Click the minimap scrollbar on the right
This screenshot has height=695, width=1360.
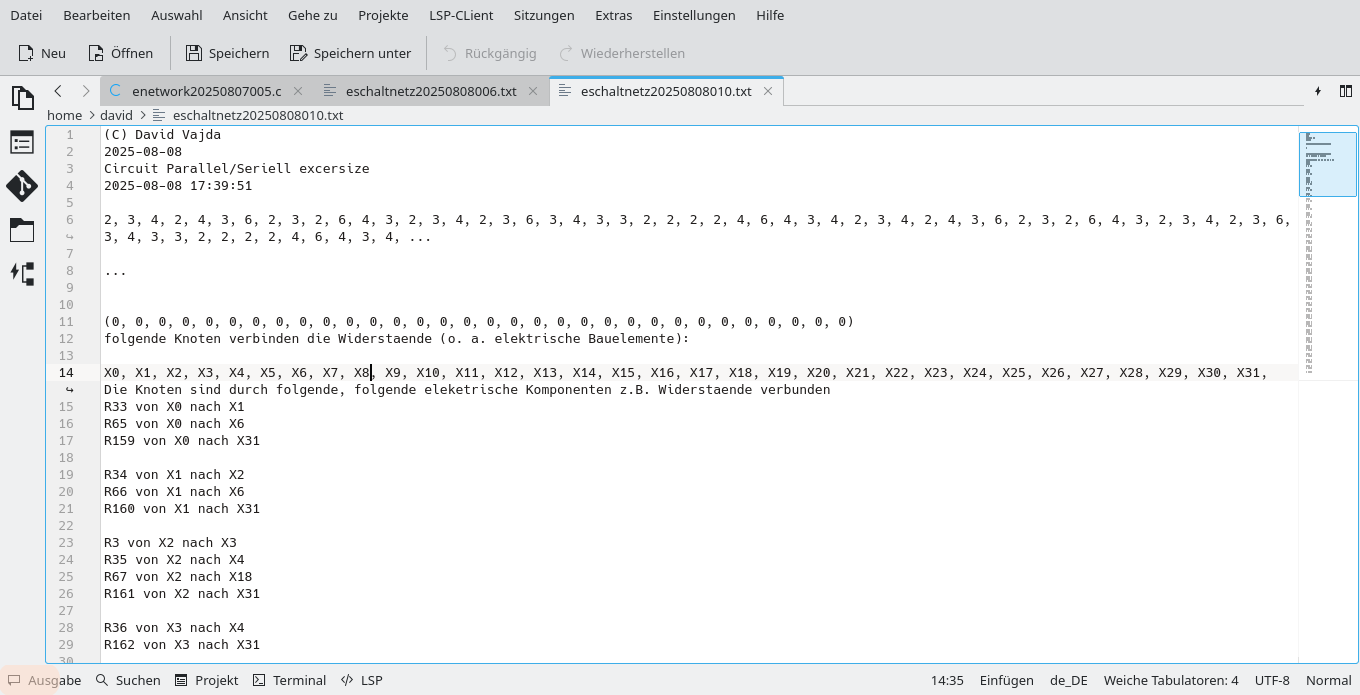[1327, 163]
